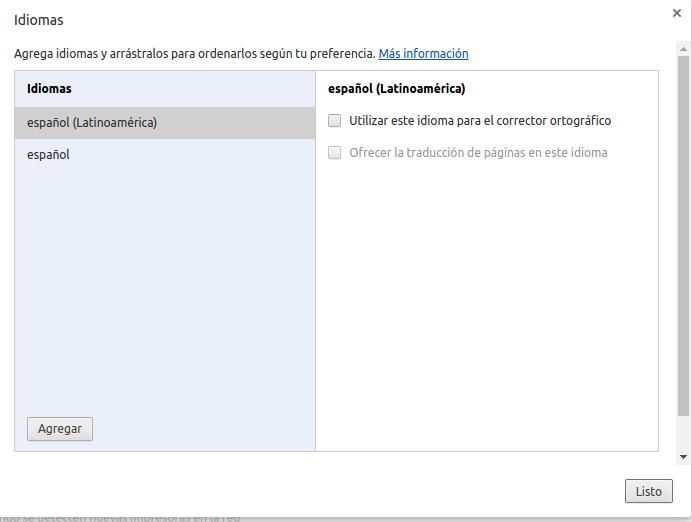Viewport: 692px width, 522px height.
Task: Click the scrollbar up arrow
Action: 683,49
